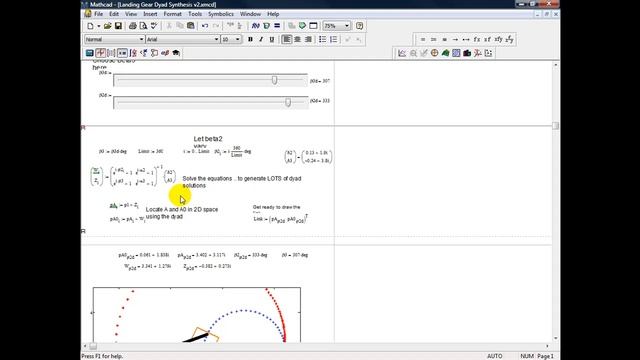Viewport: 640px width, 360px height.
Task: Set text alignment to center
Action: (298, 40)
